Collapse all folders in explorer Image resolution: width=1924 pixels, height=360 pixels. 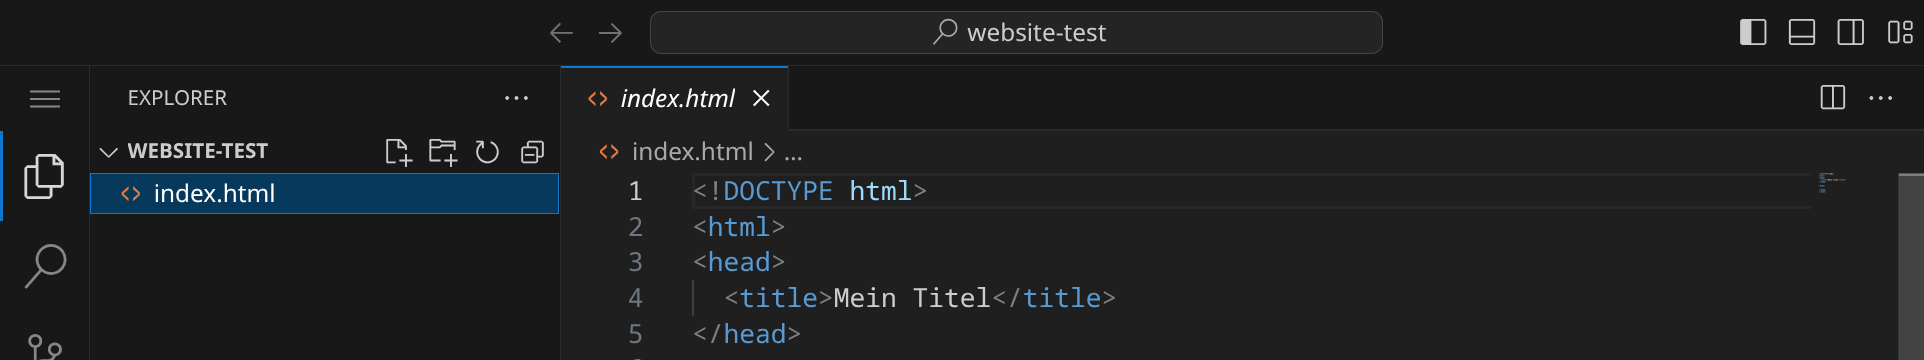[x=532, y=152]
